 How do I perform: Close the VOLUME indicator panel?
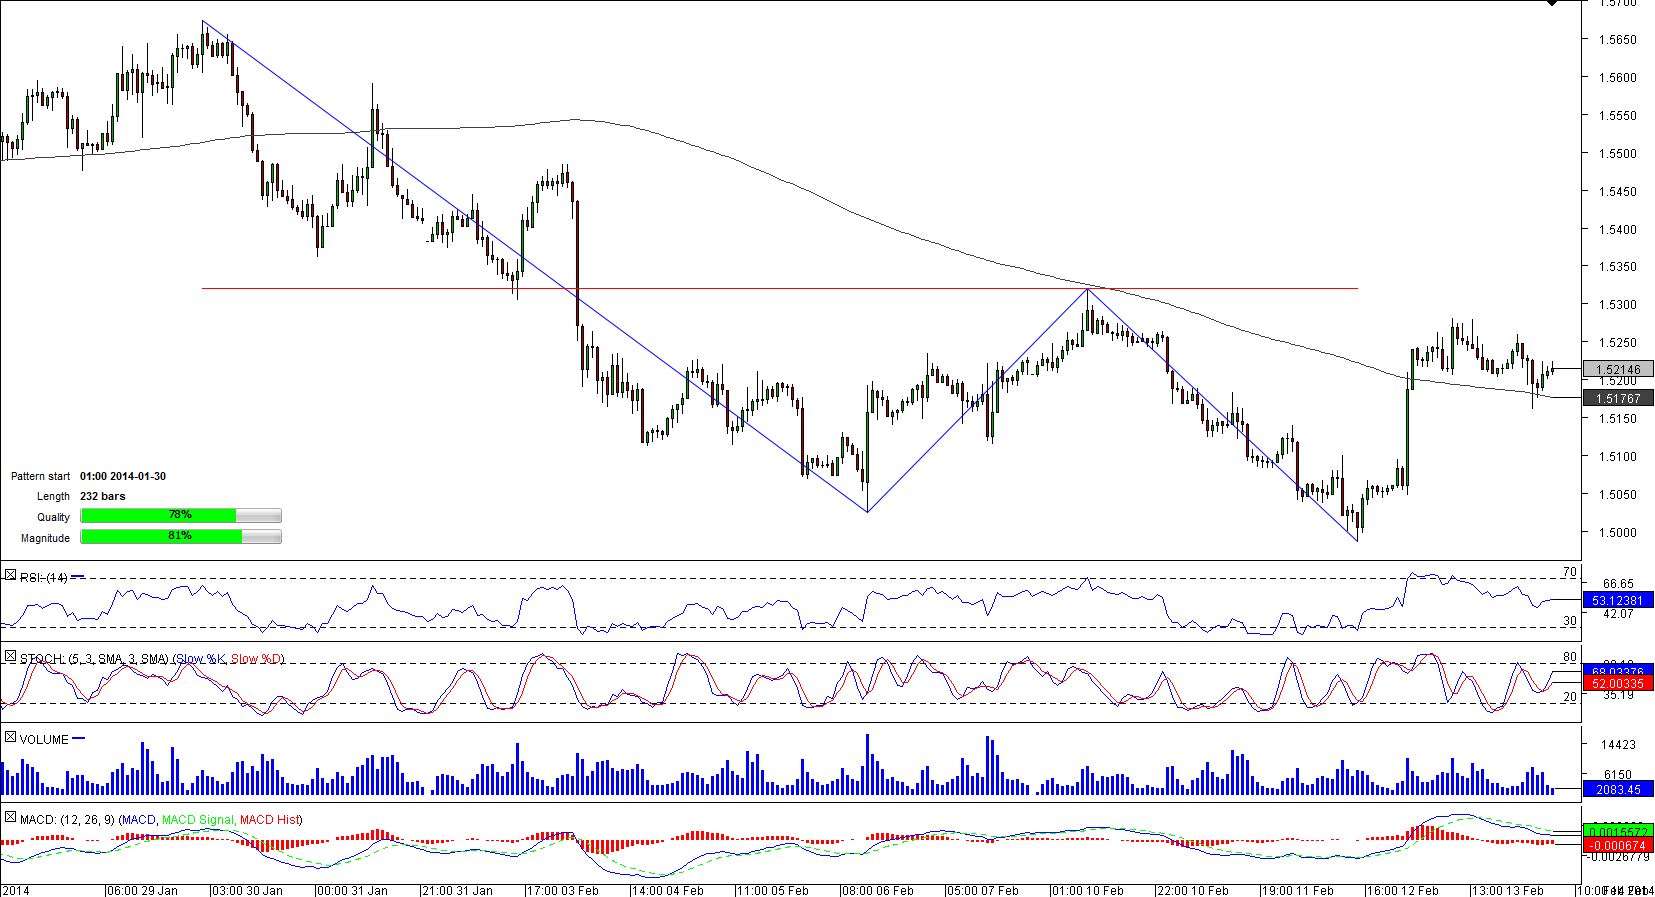click(10, 738)
